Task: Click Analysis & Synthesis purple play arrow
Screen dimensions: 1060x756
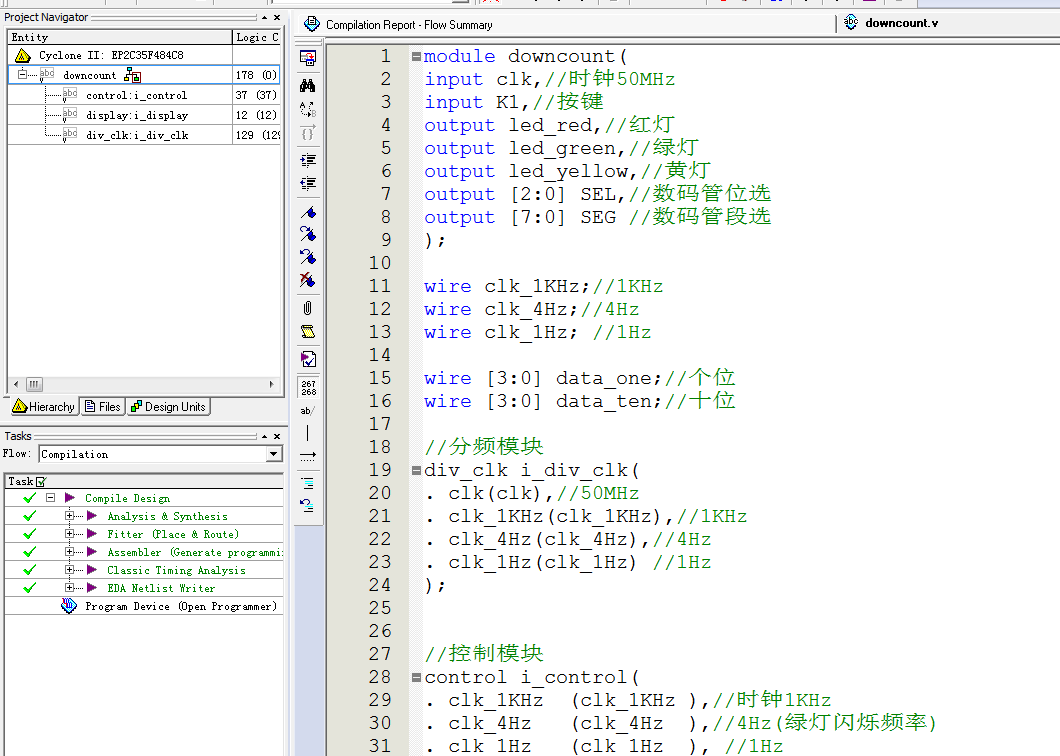Action: click(92, 516)
